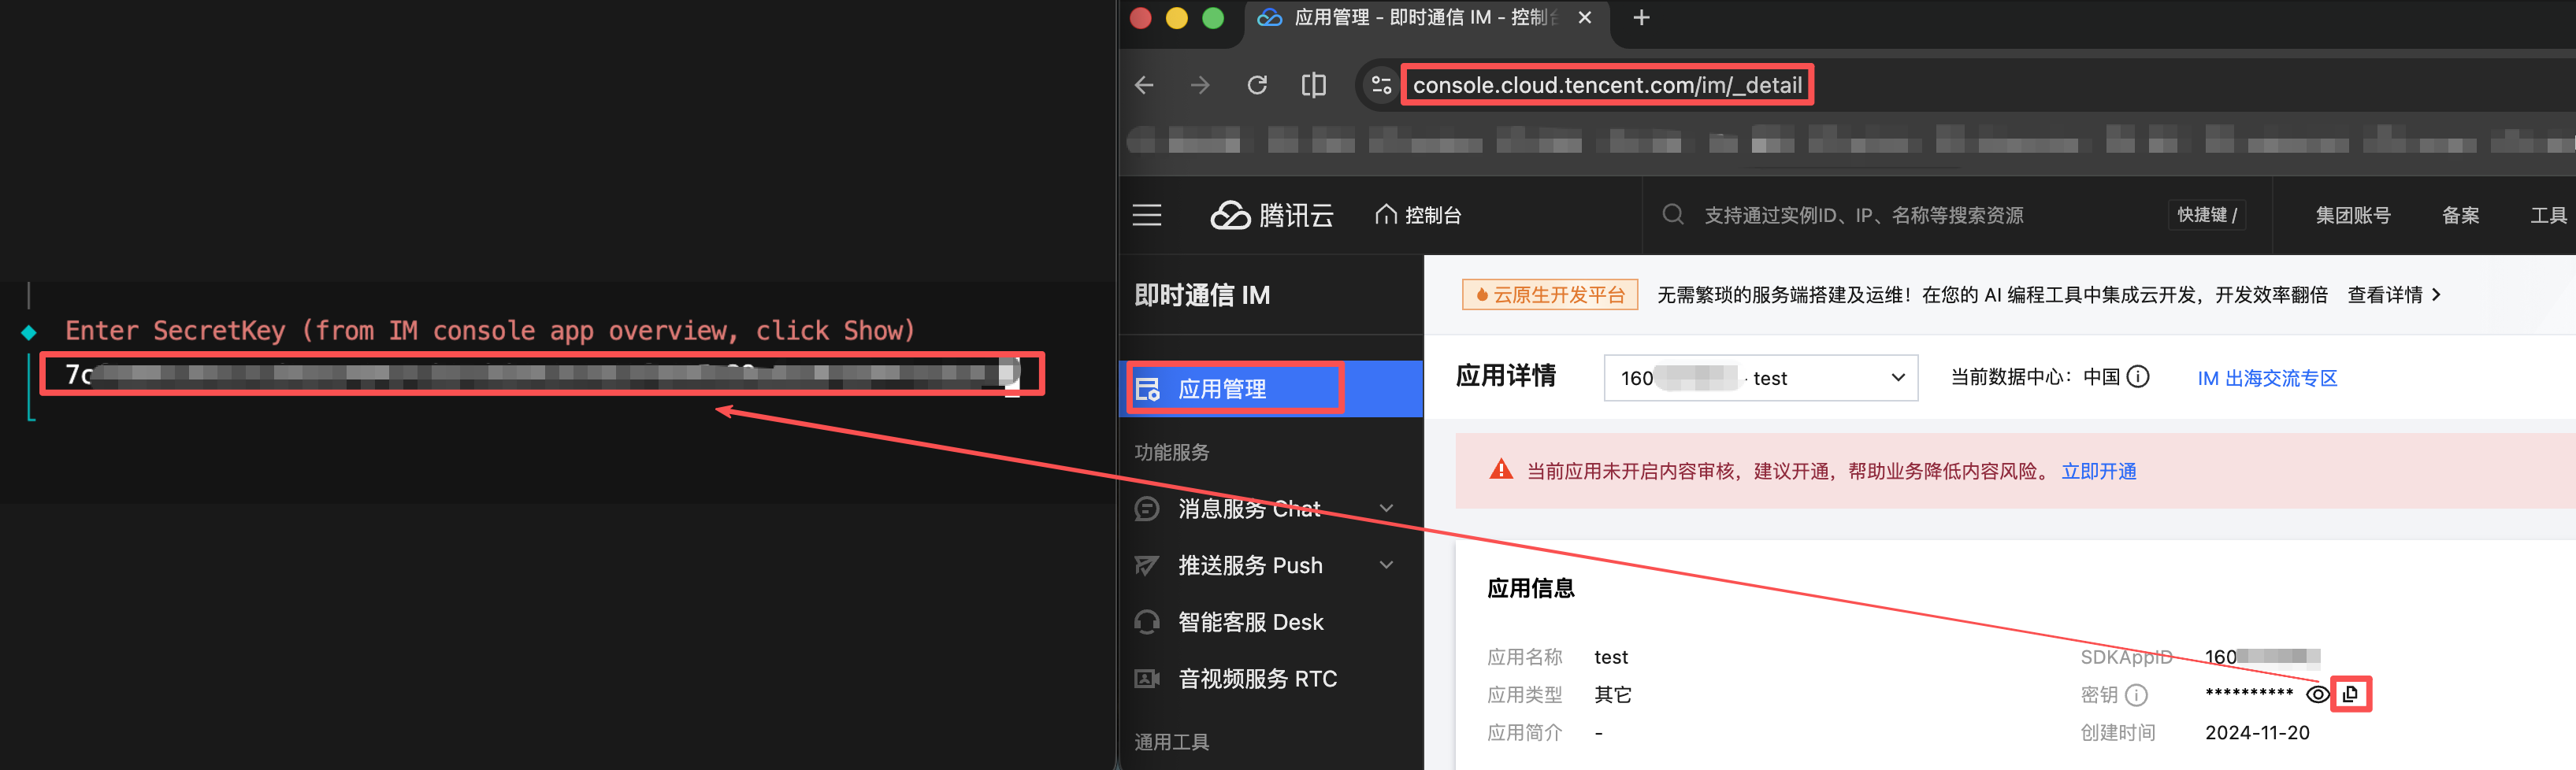Screen dimensions: 2576x770
Task: Click the blurred SDKAppID value starting 160
Action: coord(2262,657)
